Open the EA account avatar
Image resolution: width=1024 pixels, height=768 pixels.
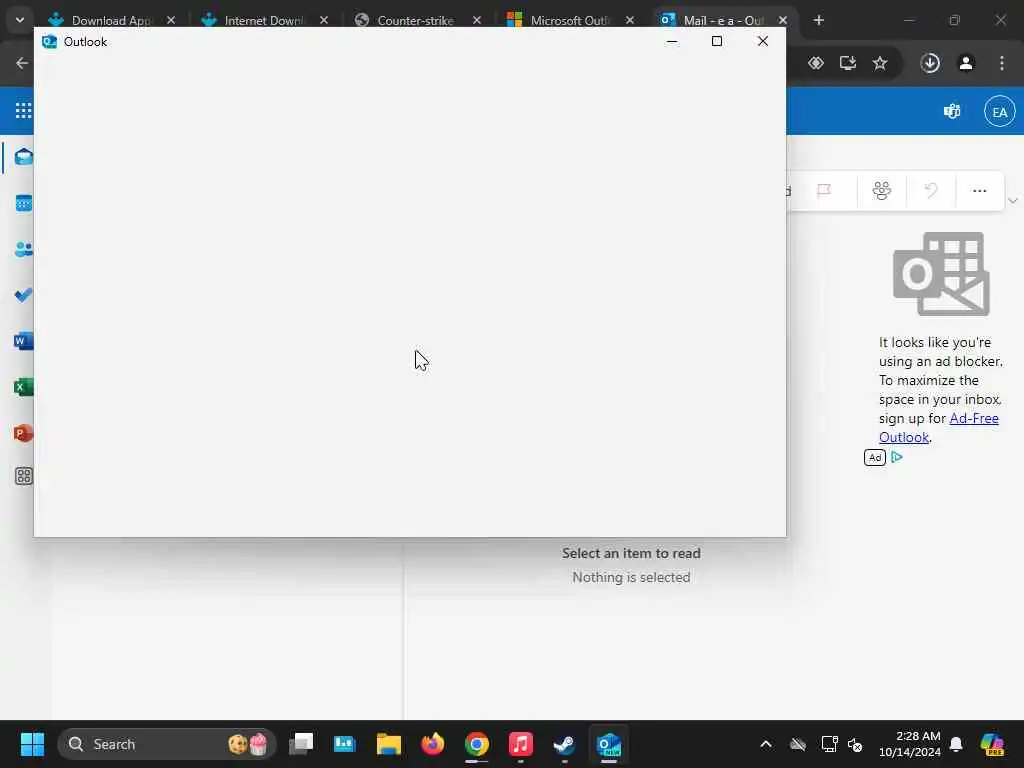[999, 112]
